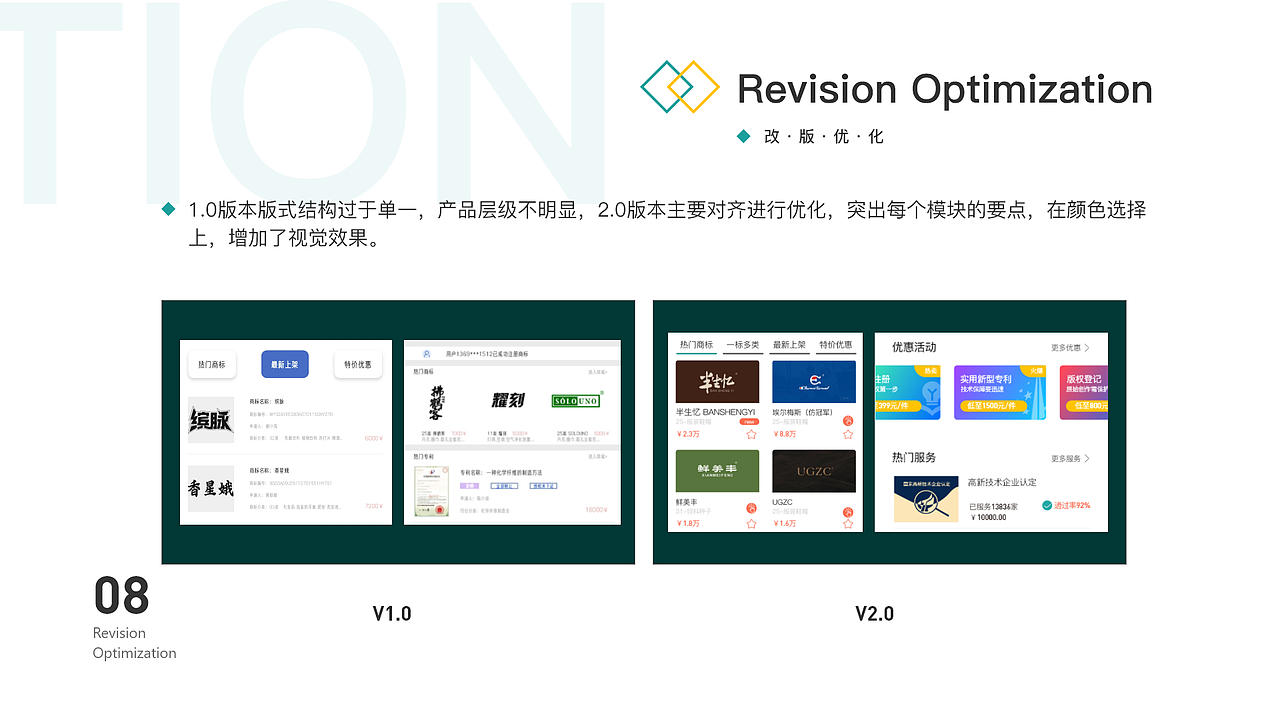Click the user avatar icon in V1.0 header
The image size is (1280, 720).
coord(427,352)
